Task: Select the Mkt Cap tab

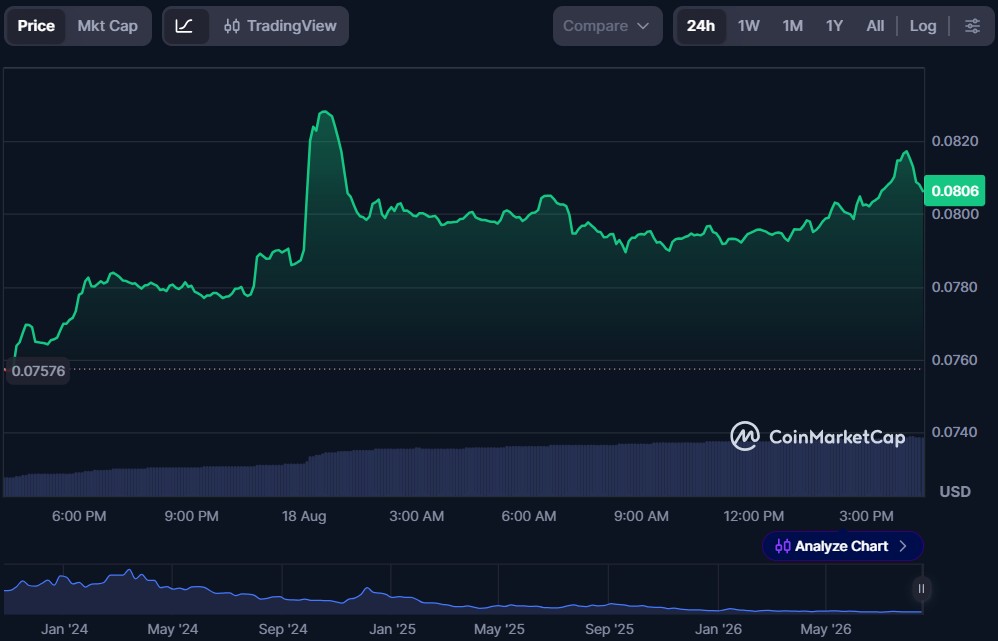Action: point(108,26)
